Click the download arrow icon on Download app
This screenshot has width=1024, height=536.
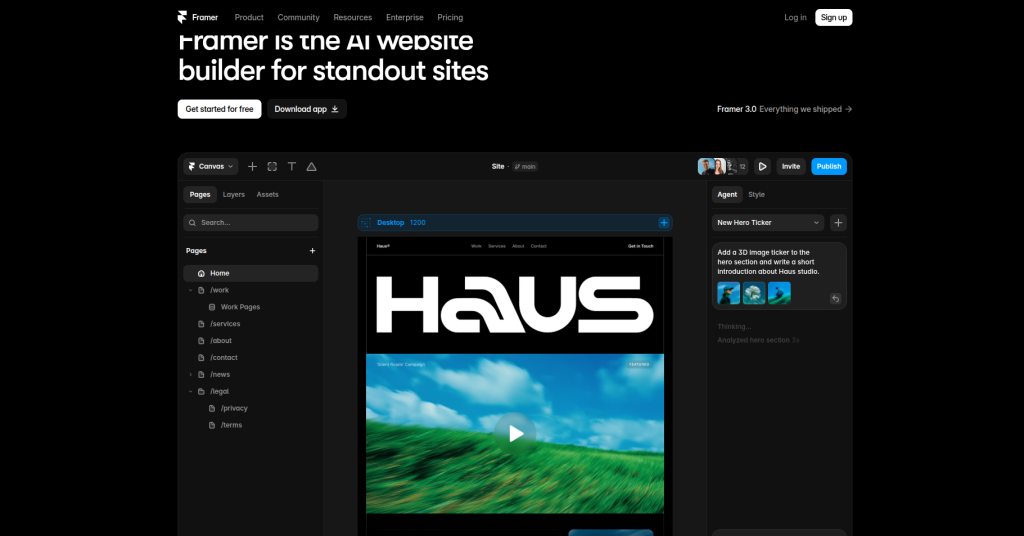[335, 109]
